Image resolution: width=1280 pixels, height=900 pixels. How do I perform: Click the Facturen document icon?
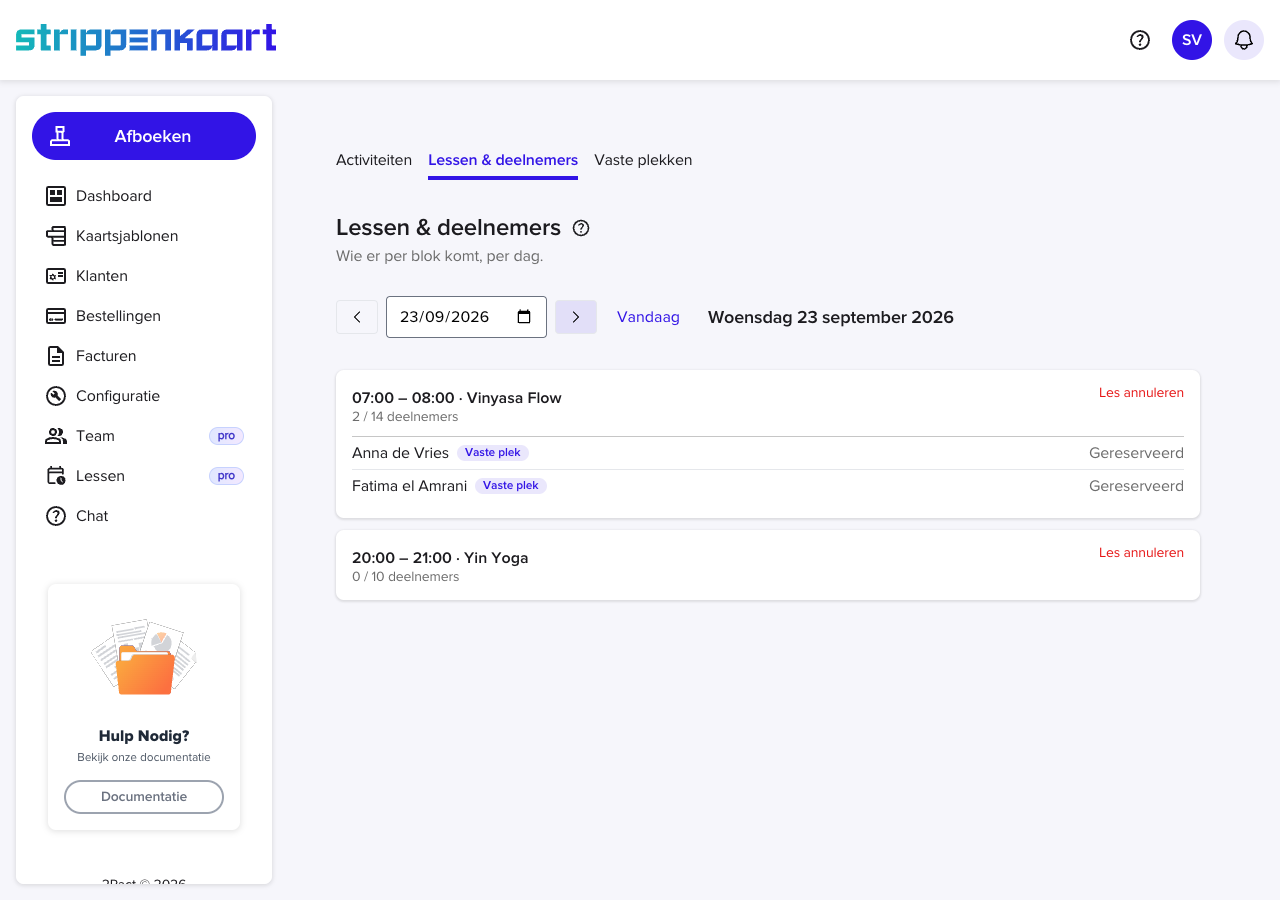tap(56, 356)
